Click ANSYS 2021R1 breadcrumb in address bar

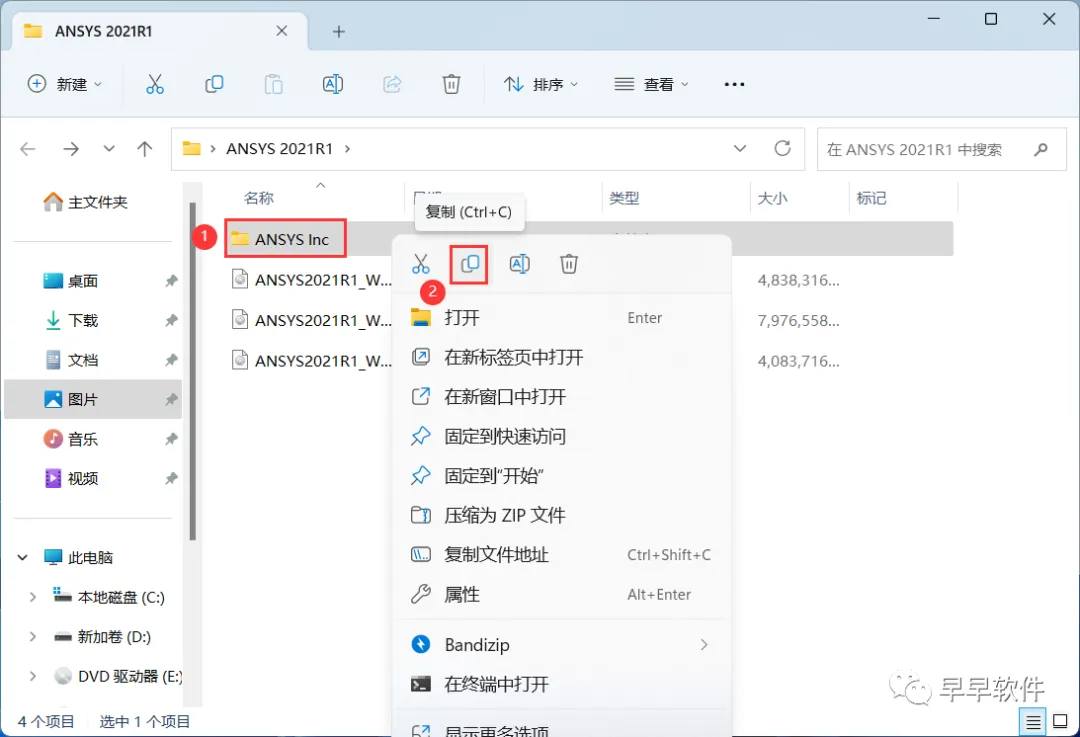tap(280, 149)
